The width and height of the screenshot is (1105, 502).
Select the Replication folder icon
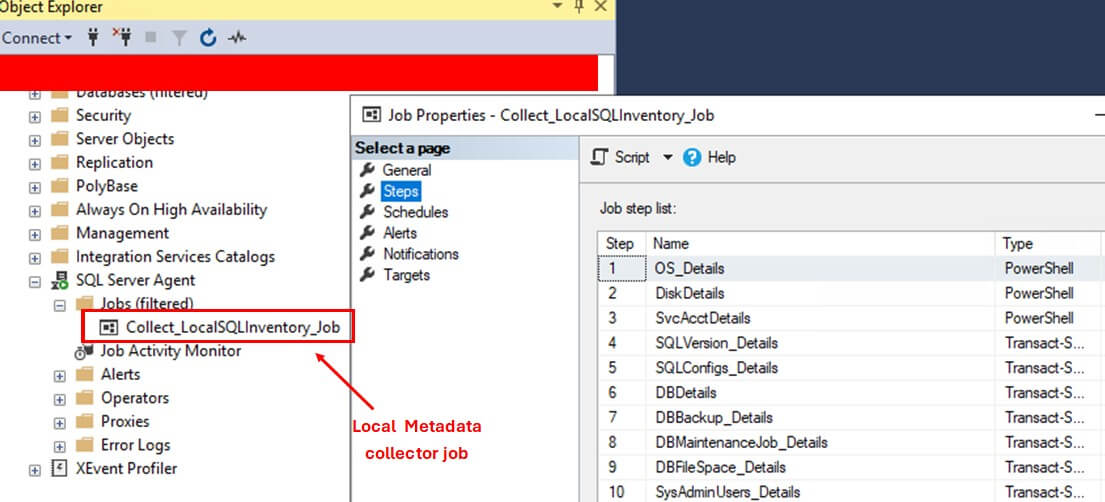click(x=60, y=162)
